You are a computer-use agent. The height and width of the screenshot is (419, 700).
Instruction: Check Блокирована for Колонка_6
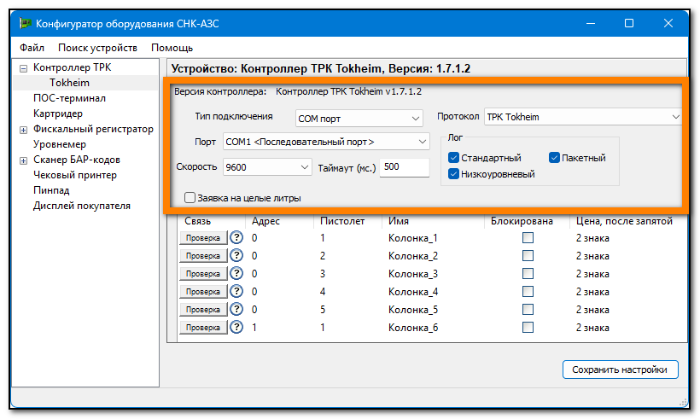528,327
